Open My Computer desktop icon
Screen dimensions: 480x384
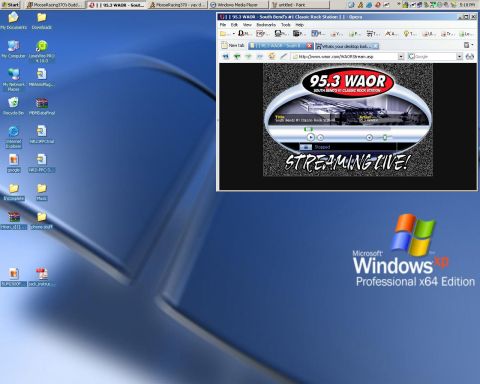click(x=13, y=49)
